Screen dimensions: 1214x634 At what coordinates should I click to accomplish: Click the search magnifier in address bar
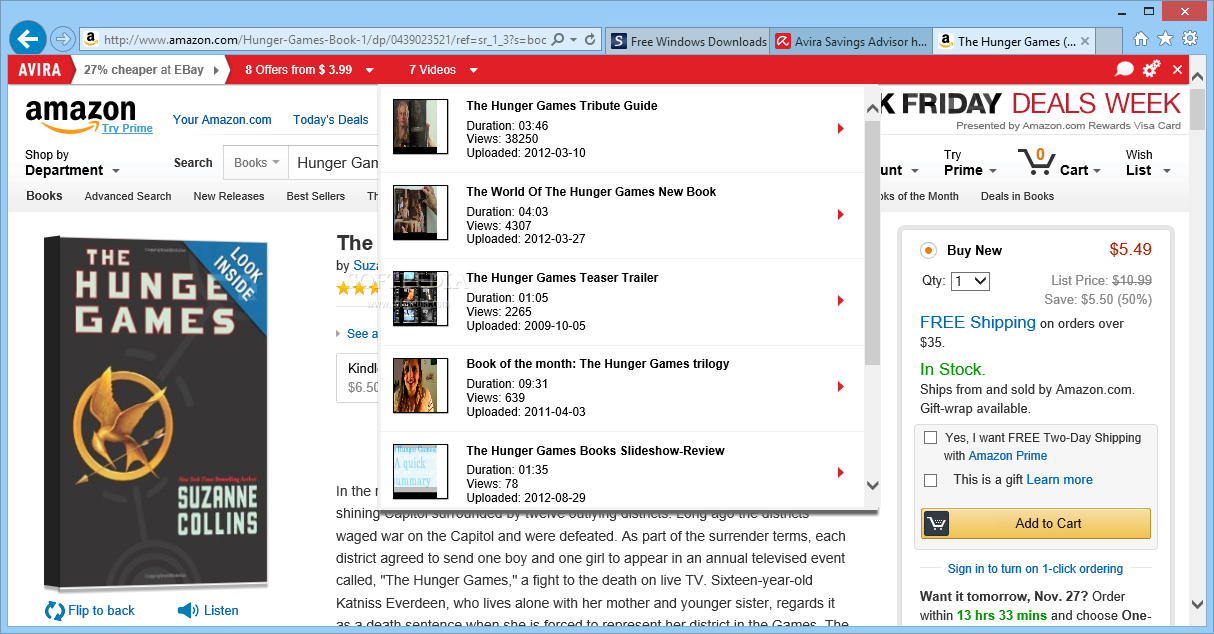point(558,40)
